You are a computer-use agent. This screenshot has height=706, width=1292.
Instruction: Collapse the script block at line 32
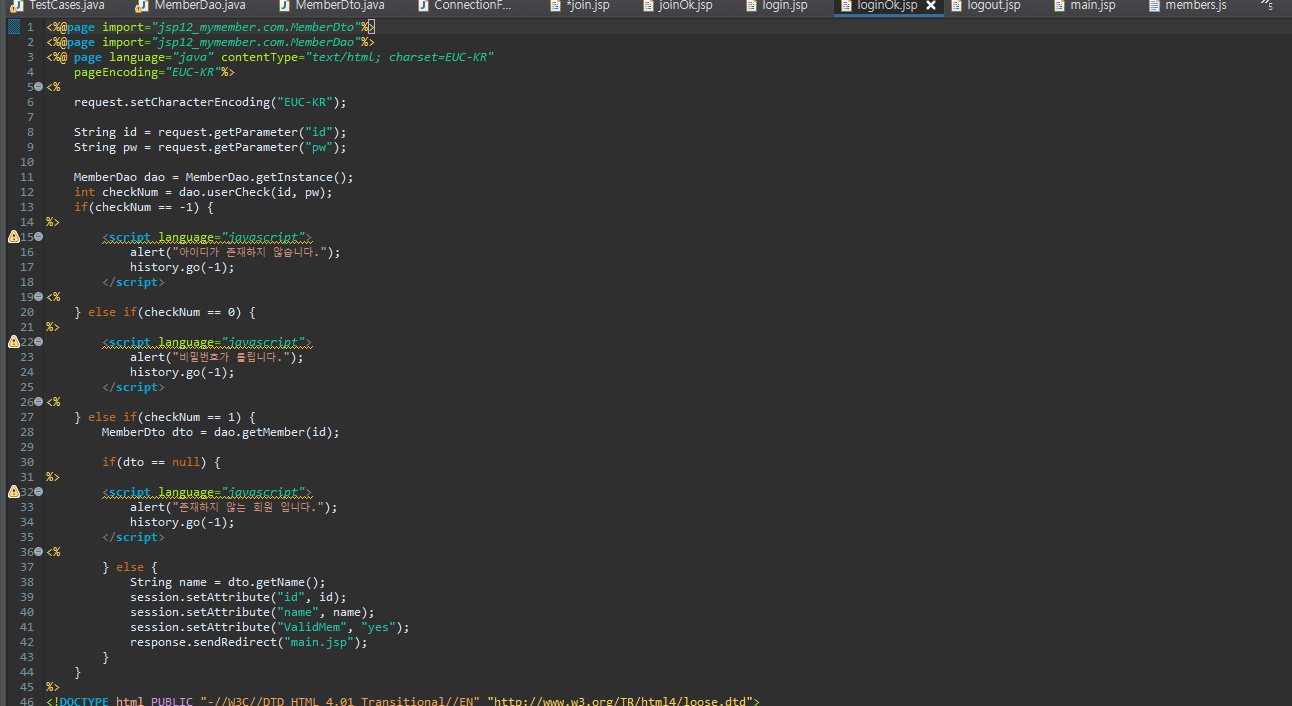(38, 492)
